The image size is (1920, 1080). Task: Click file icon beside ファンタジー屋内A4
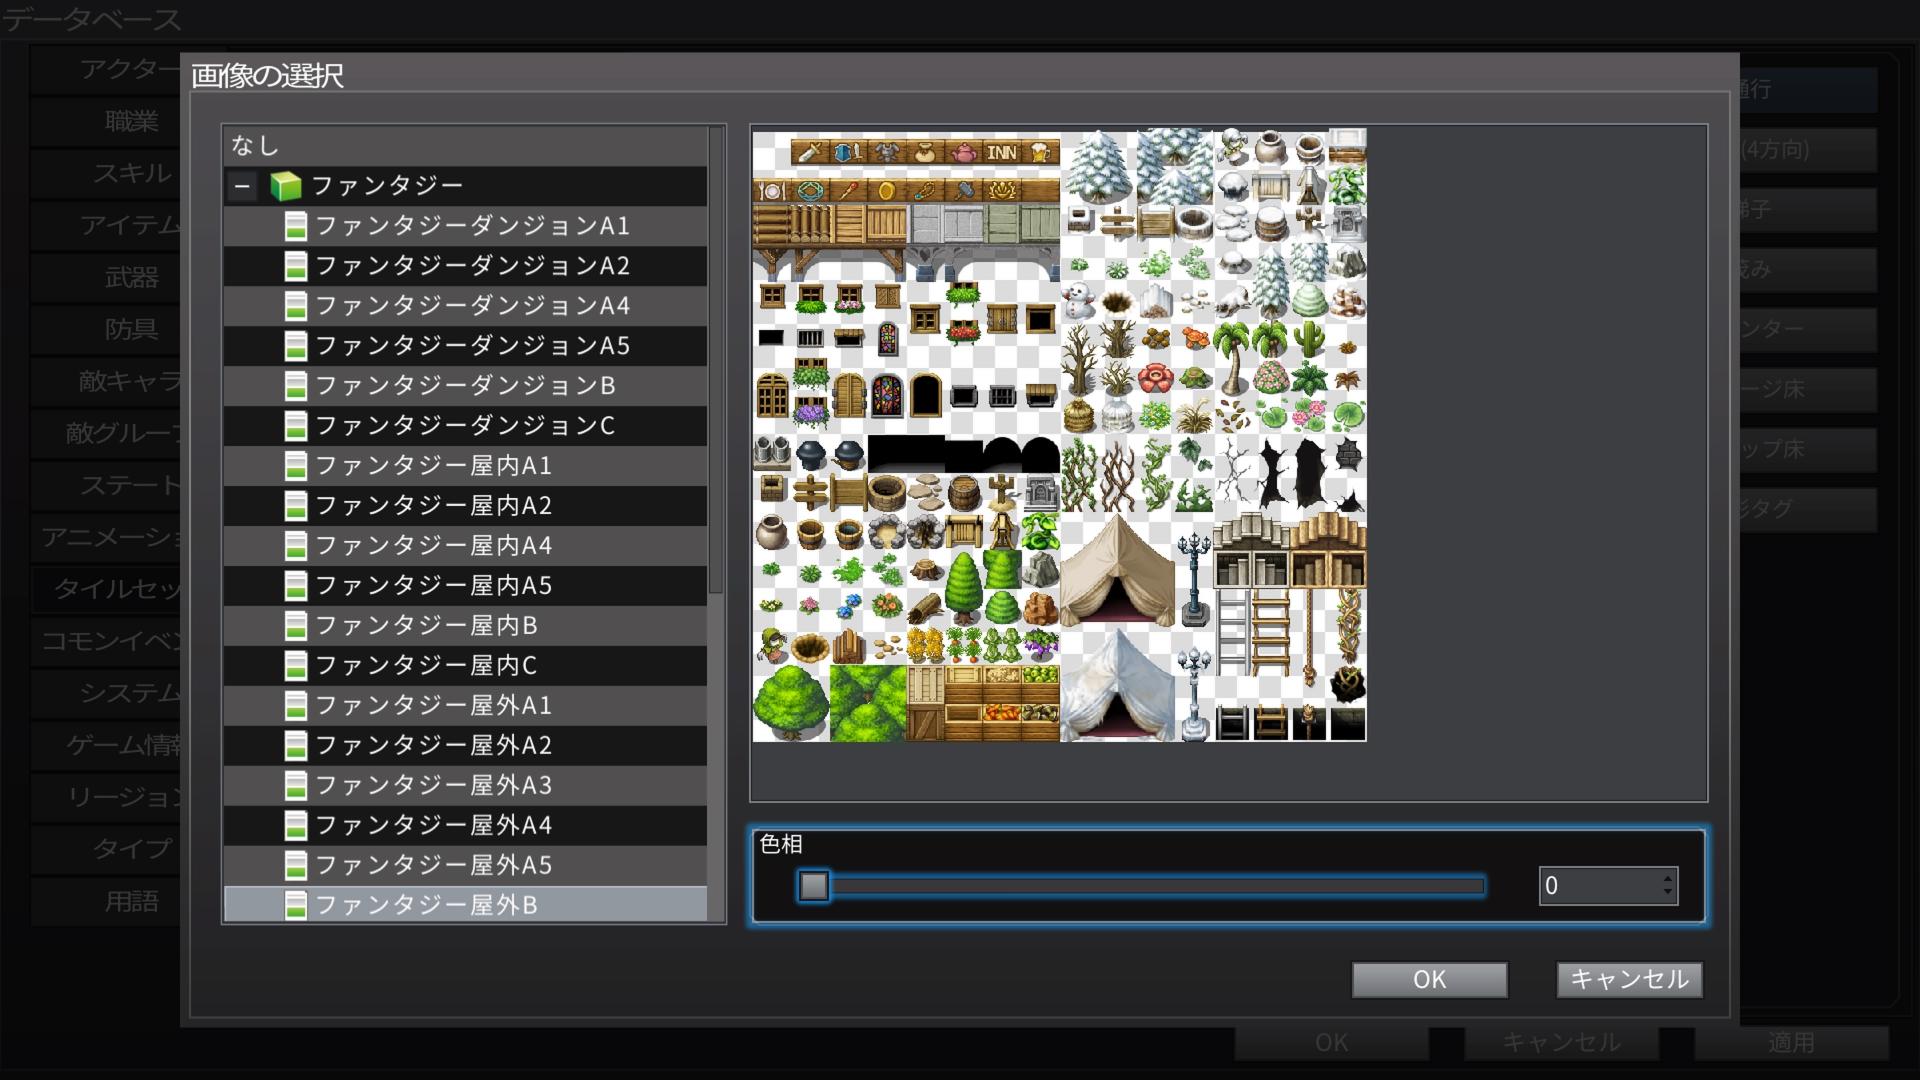[x=295, y=546]
